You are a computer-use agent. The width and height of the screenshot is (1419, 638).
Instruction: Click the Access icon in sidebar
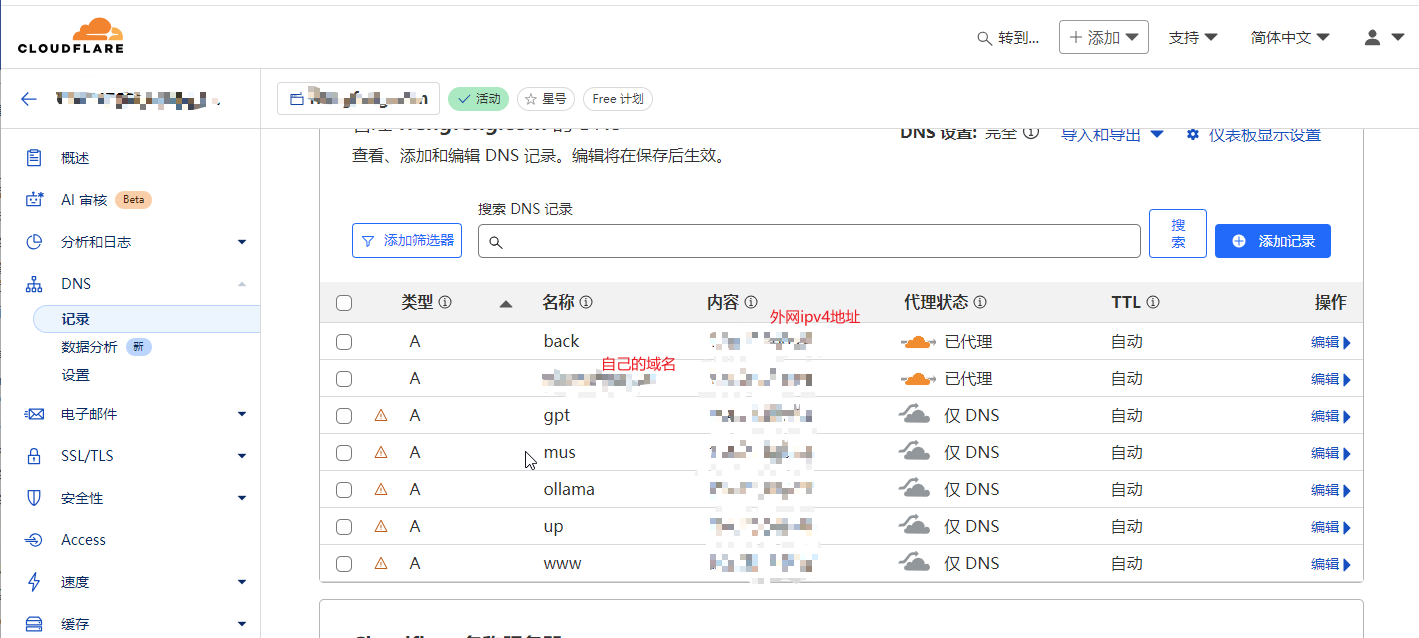pos(34,540)
